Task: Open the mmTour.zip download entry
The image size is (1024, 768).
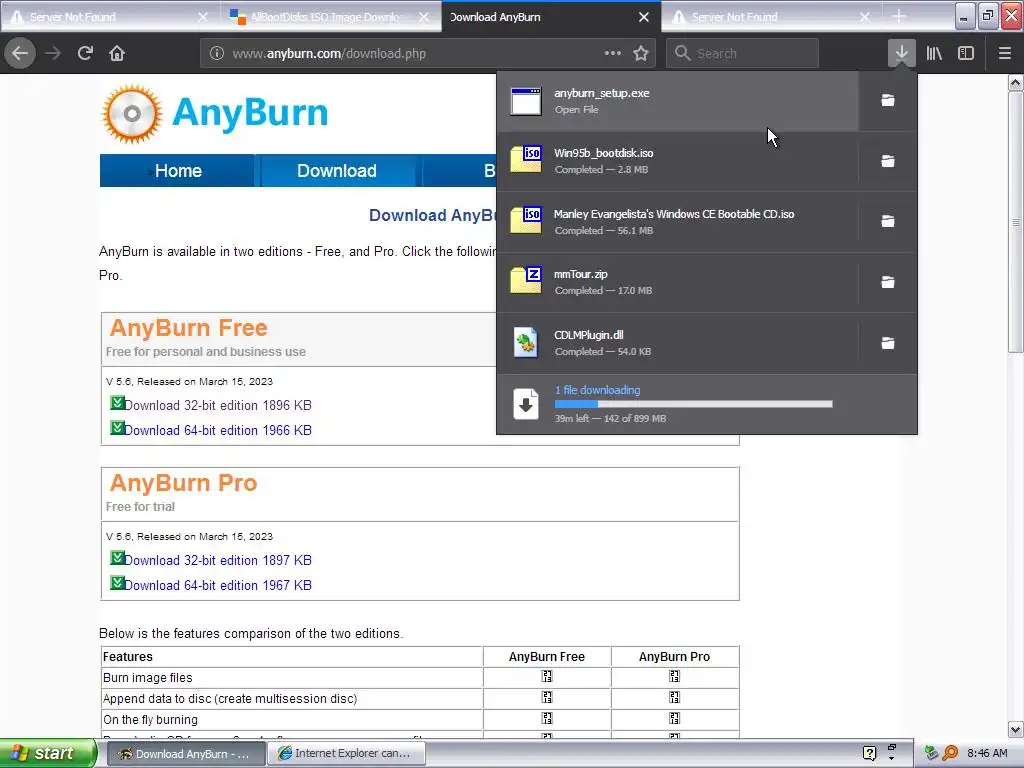Action: click(x=678, y=282)
